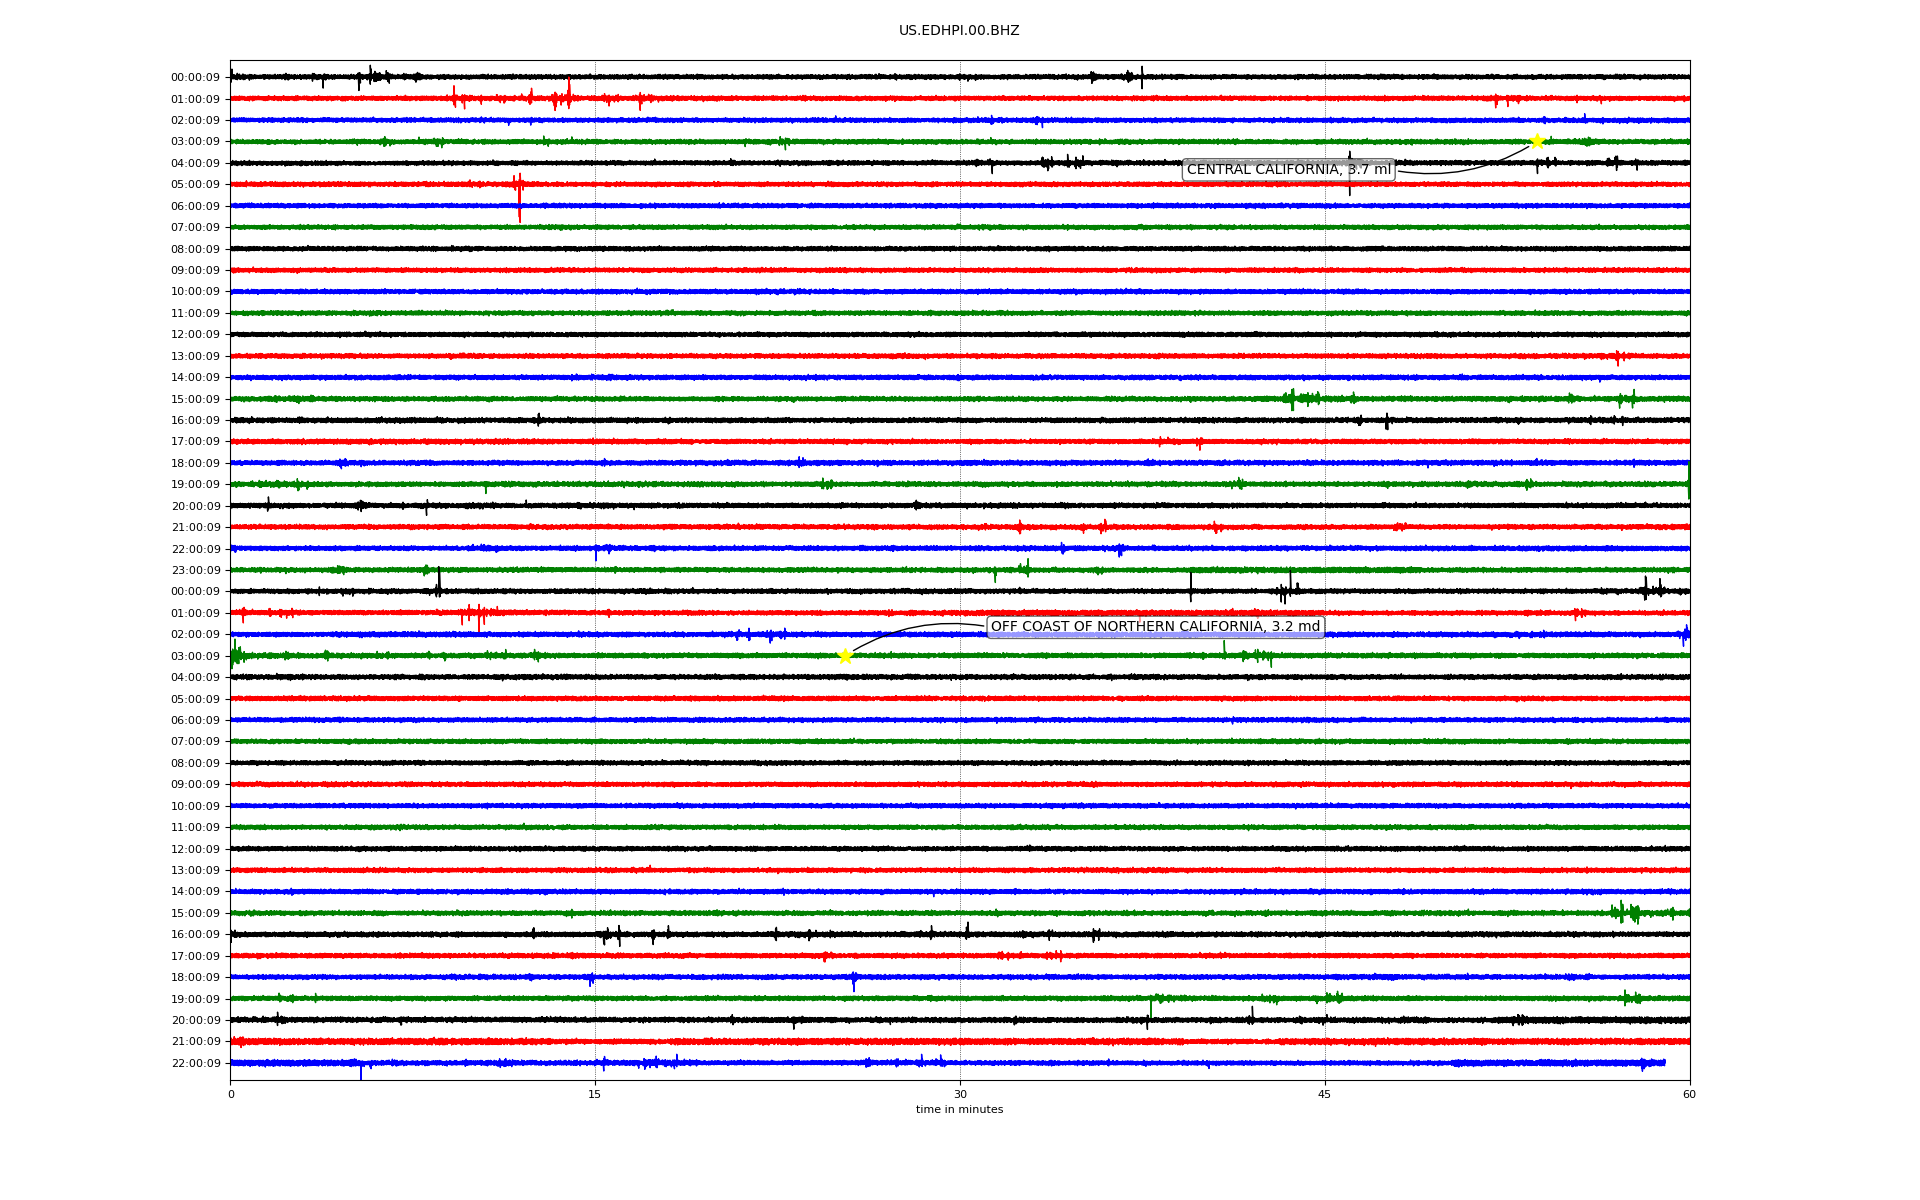The width and height of the screenshot is (1920, 1200).
Task: Click the 'time in minutes' axis label
Action: (959, 1110)
